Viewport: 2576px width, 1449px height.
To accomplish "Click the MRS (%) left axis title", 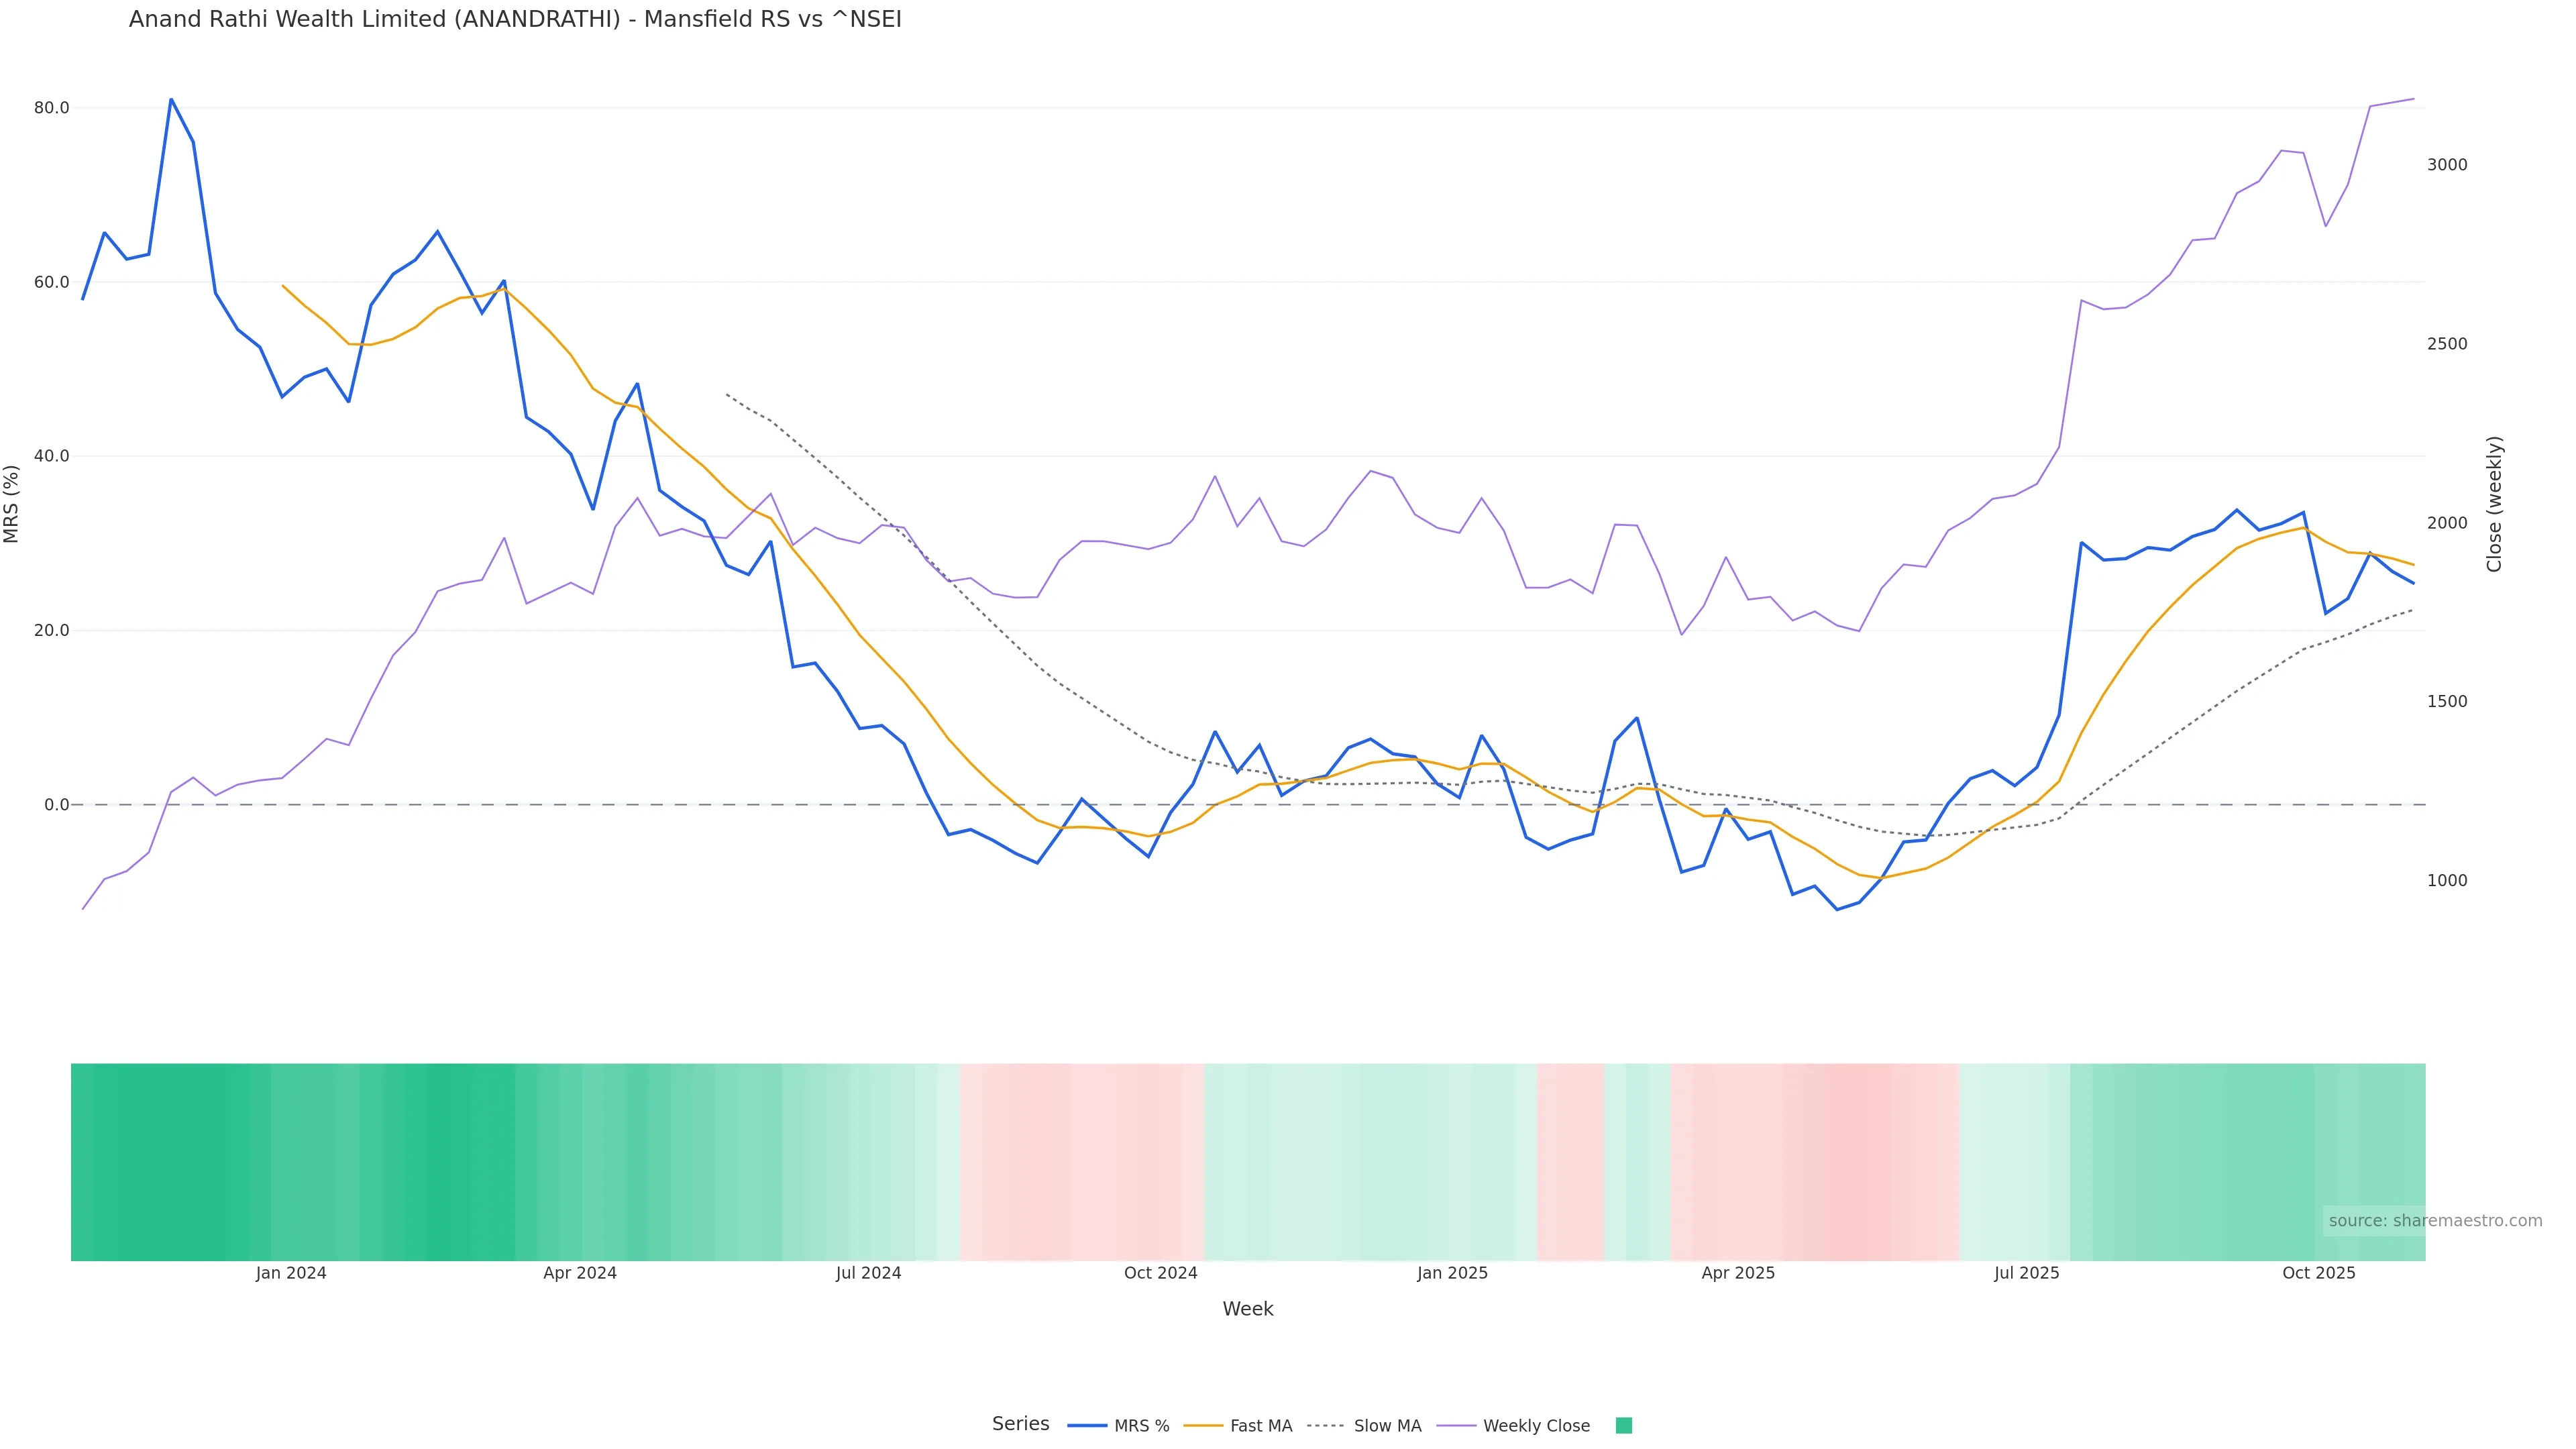I will pyautogui.click(x=12, y=503).
